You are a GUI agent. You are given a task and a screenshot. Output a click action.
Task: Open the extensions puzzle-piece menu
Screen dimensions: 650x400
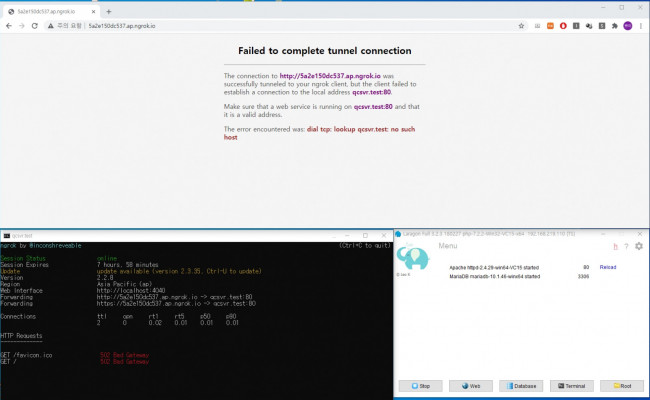click(614, 26)
